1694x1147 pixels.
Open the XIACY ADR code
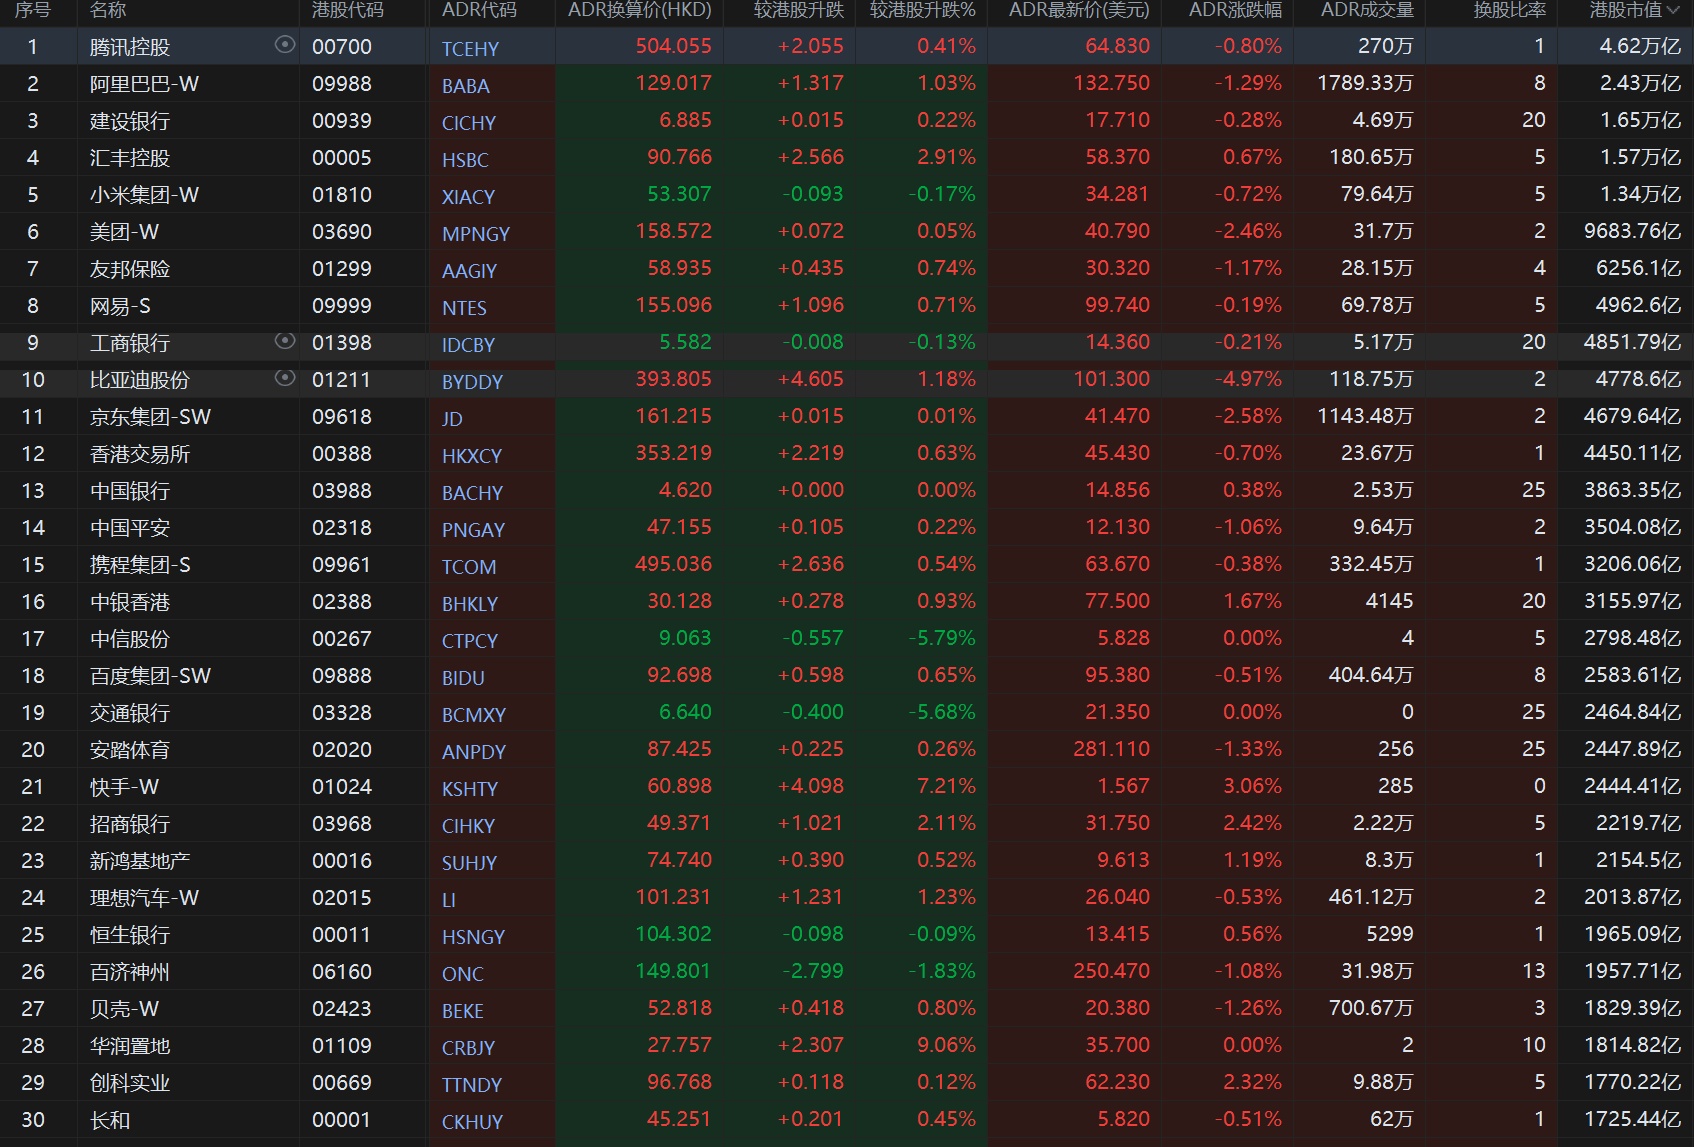click(468, 197)
